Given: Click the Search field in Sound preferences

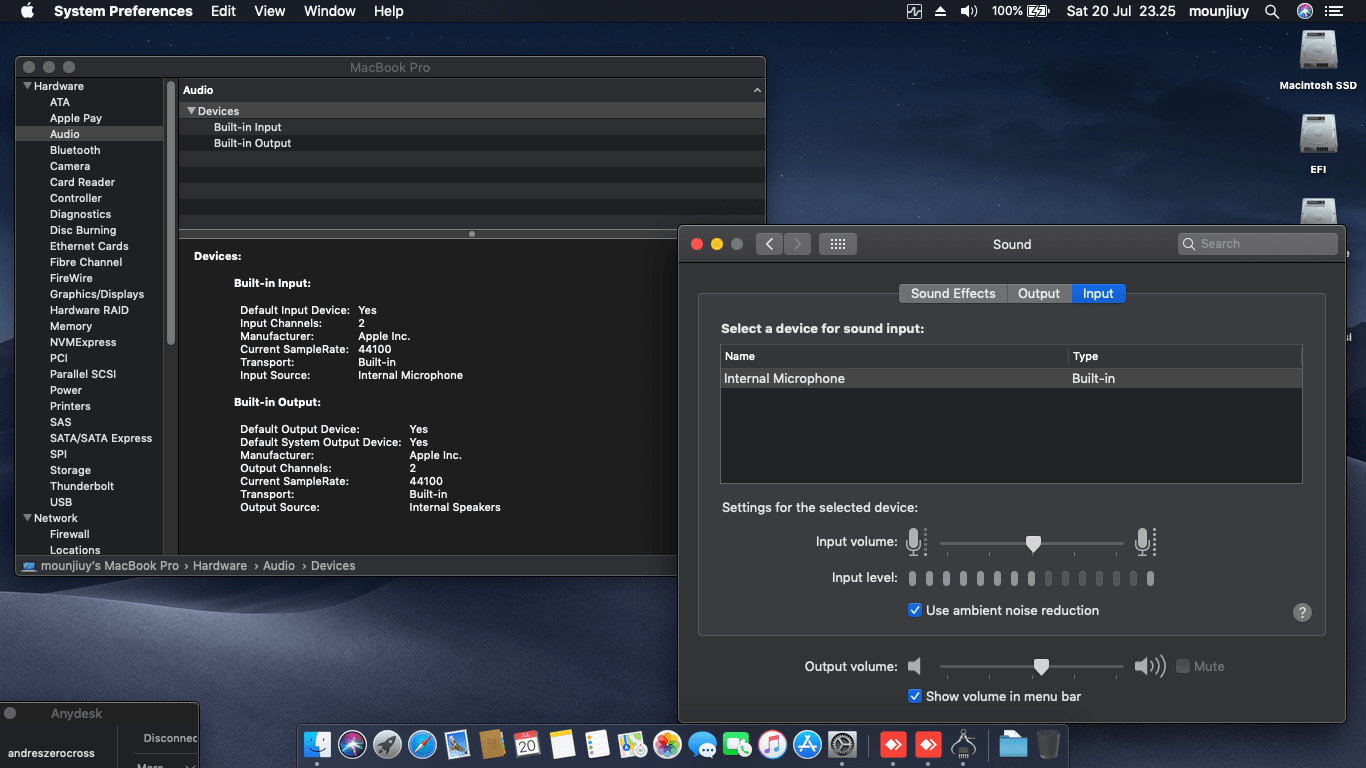Looking at the screenshot, I should [1258, 244].
